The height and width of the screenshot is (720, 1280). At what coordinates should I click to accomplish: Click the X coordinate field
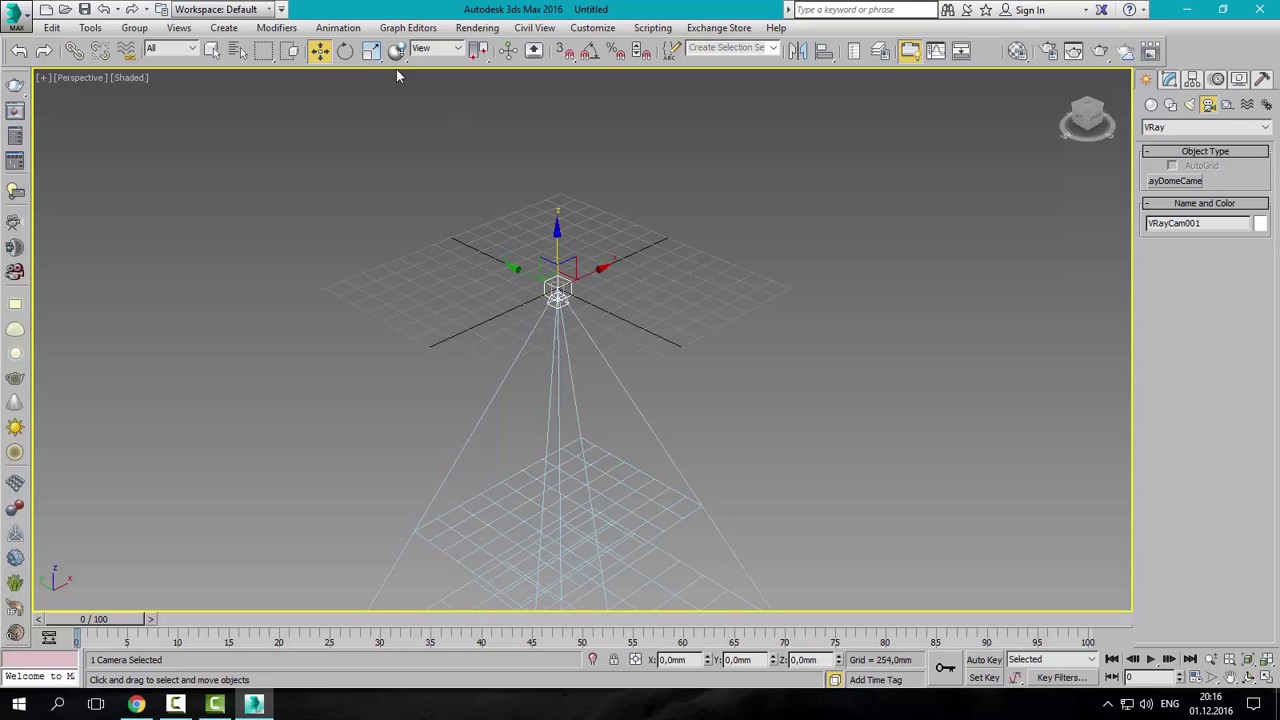(678, 660)
